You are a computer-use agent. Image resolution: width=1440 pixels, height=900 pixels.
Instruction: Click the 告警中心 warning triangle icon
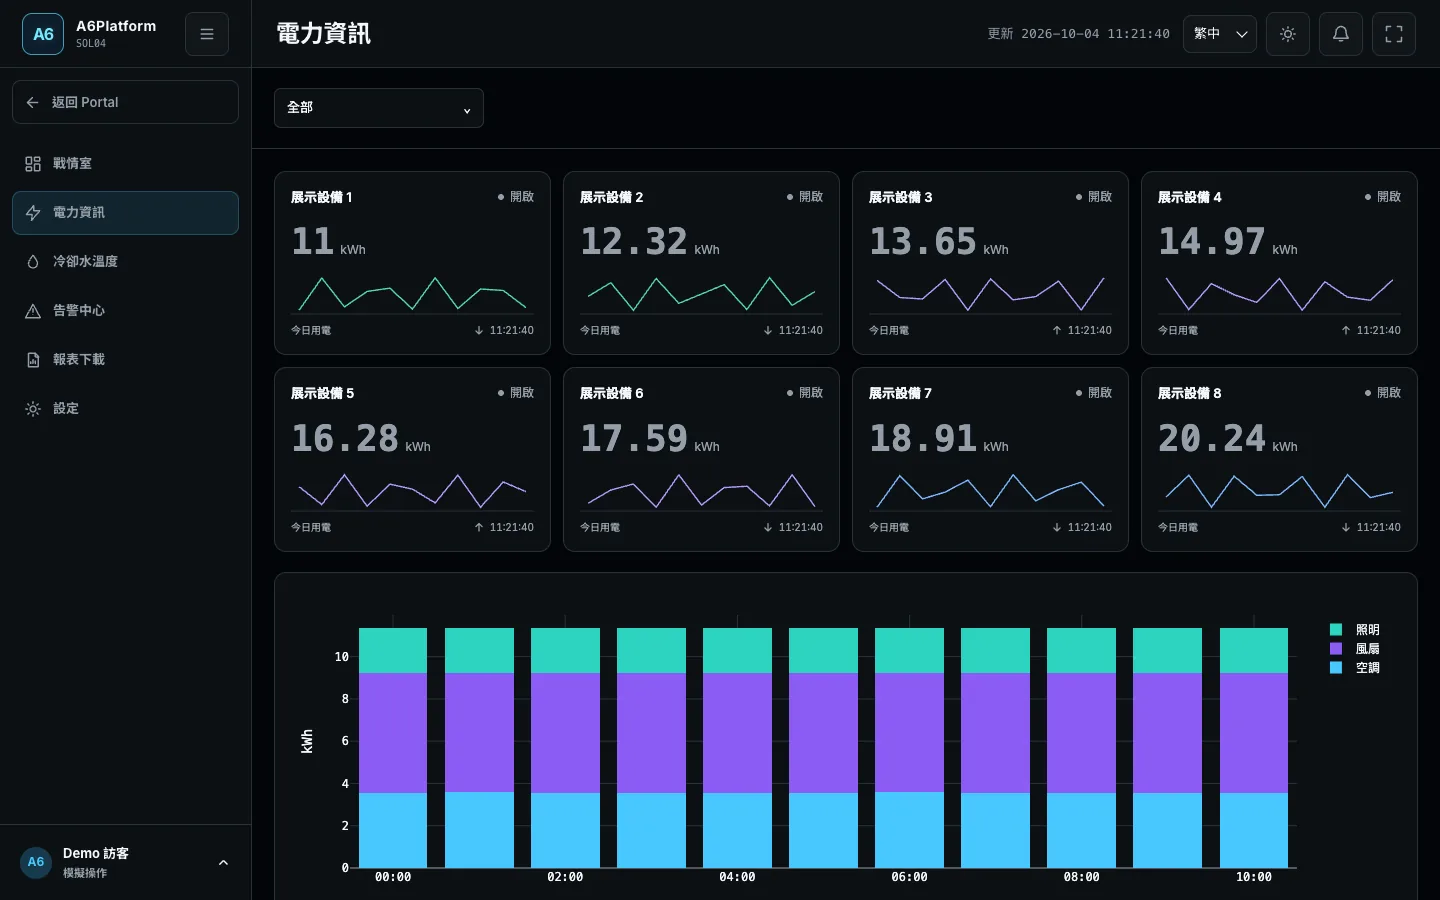[33, 311]
